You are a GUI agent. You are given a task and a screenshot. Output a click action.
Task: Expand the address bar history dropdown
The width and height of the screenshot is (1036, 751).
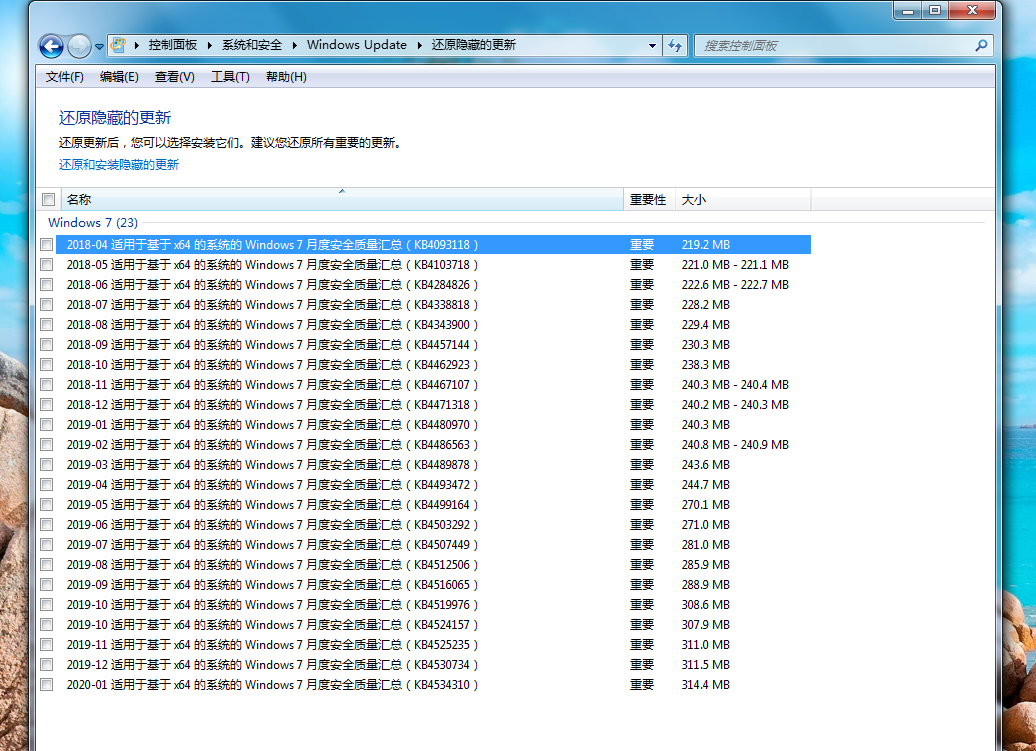652,45
